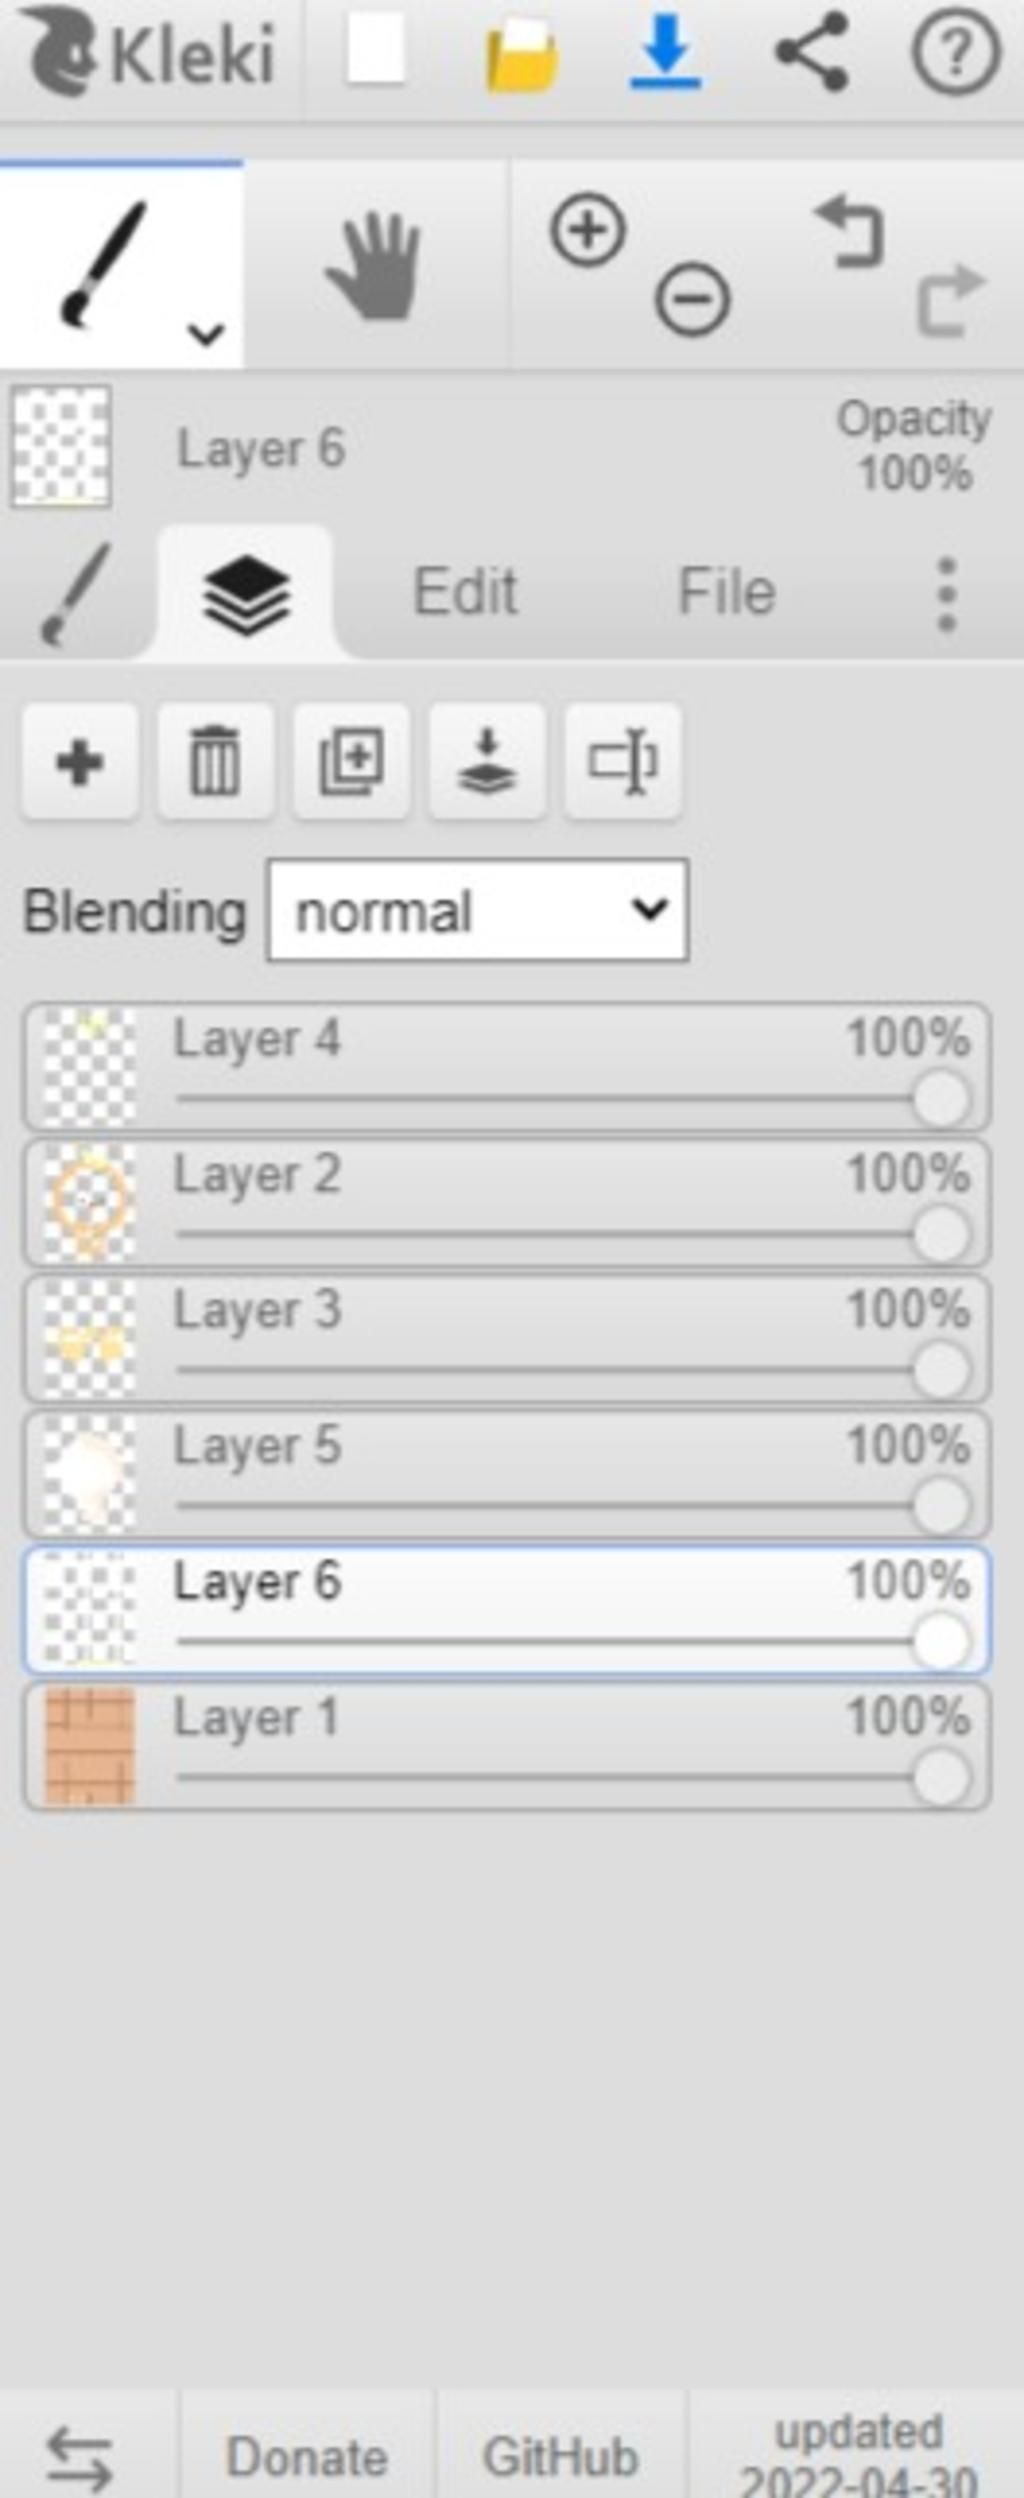
Task: Click the zoom in plus icon
Action: 588,230
